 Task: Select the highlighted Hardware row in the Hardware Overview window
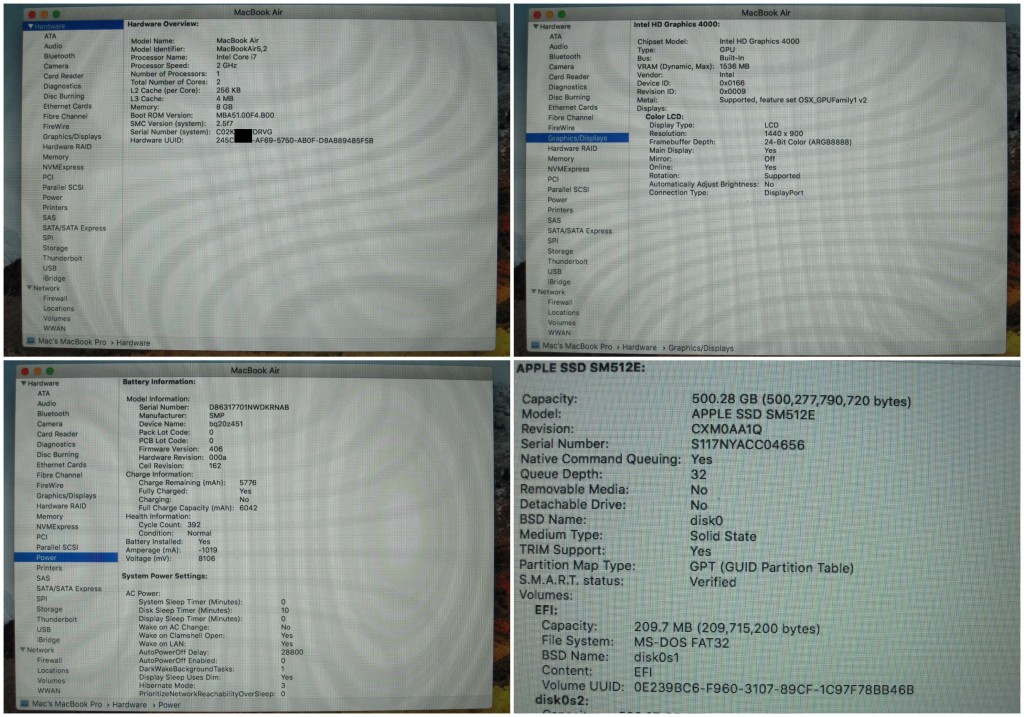[x=73, y=26]
